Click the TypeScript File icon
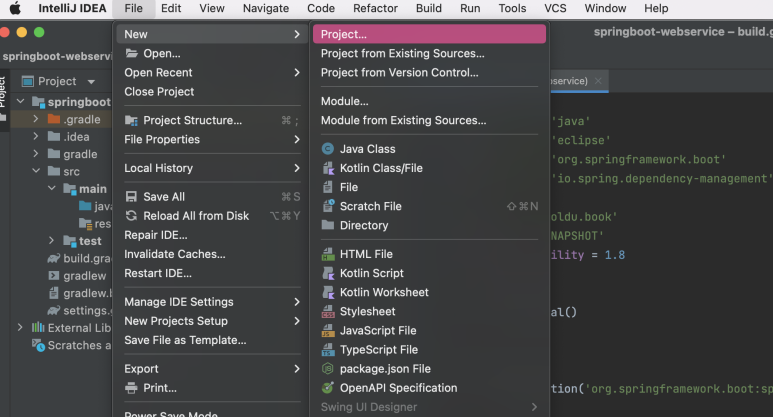Image resolution: width=773 pixels, height=417 pixels. pyautogui.click(x=328, y=350)
